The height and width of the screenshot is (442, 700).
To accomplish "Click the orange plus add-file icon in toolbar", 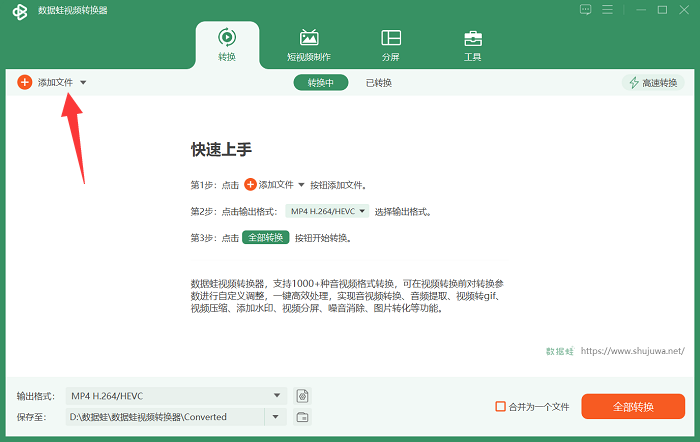I will (25, 82).
